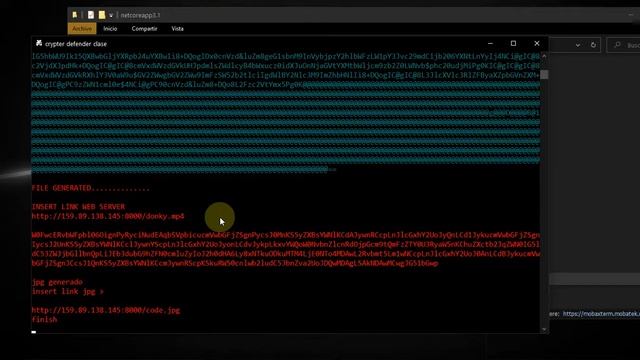The width and height of the screenshot is (640, 360).
Task: Click the 'insert link jpg' prompt line
Action: tap(68, 291)
